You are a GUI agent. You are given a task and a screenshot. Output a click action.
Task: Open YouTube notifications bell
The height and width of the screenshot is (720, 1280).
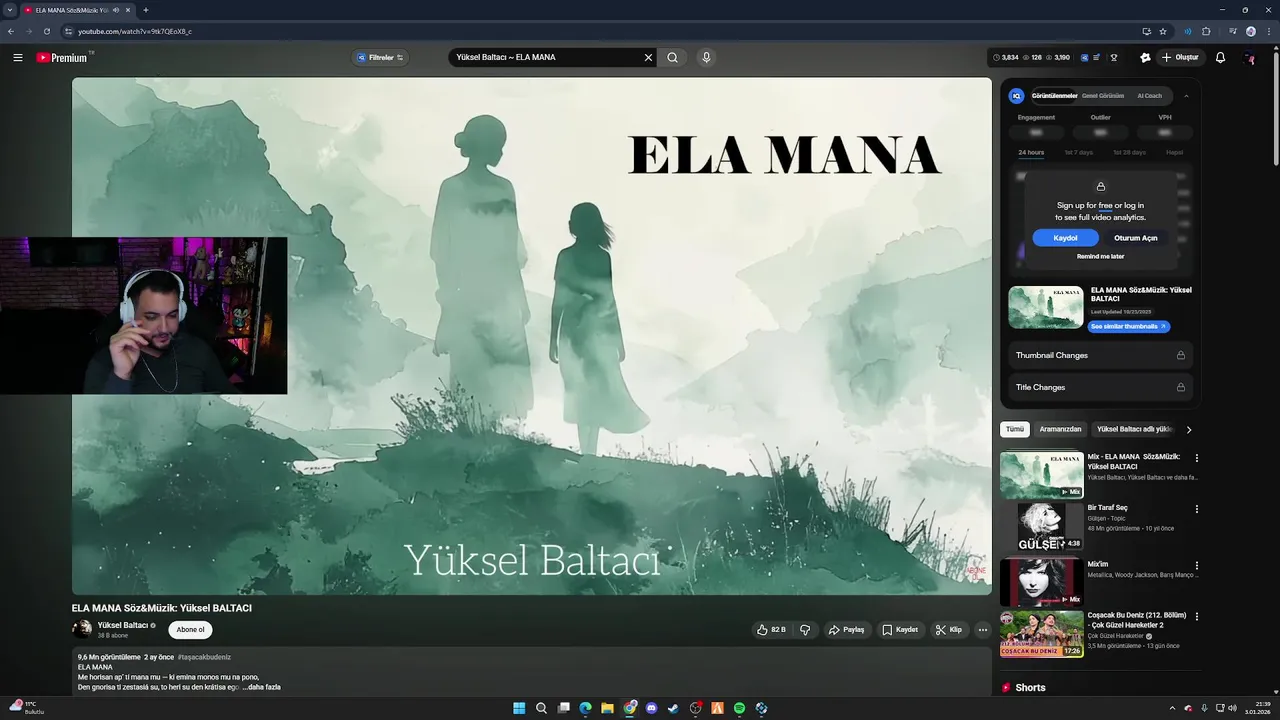tap(1220, 58)
